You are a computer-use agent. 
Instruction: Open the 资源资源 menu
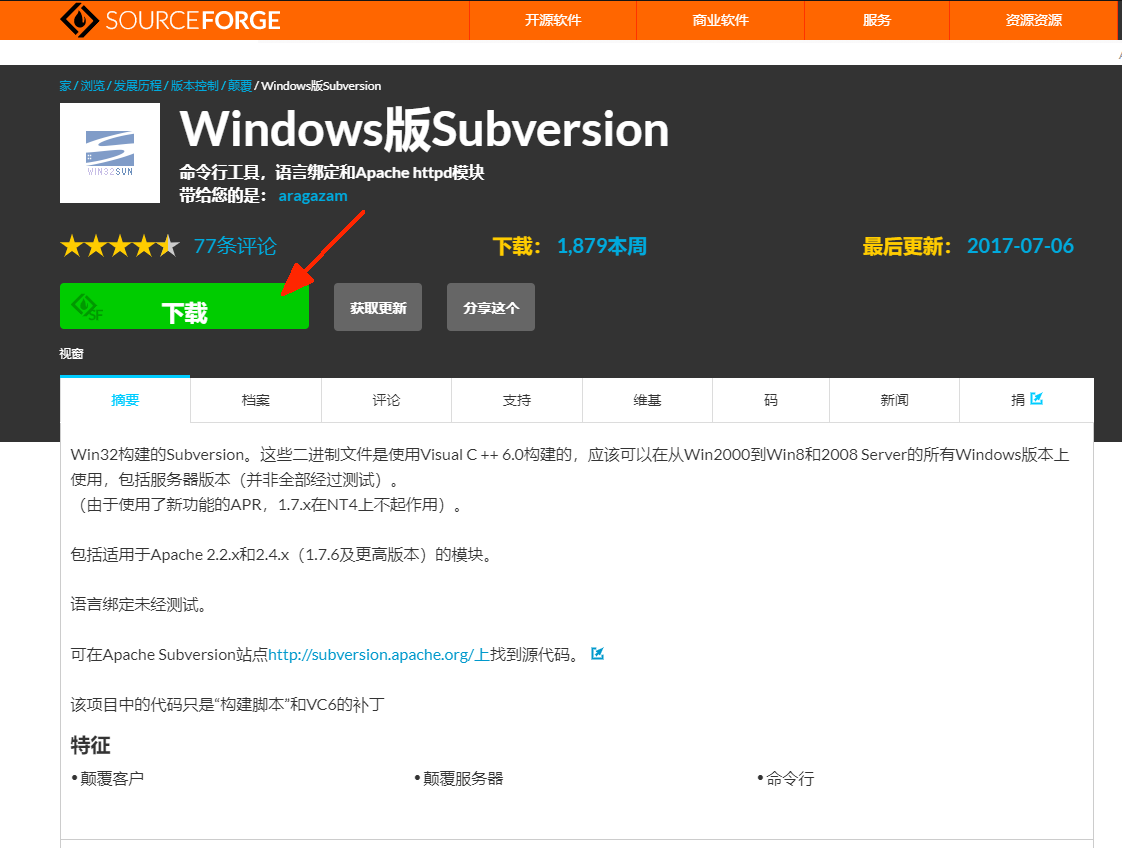[x=1033, y=20]
